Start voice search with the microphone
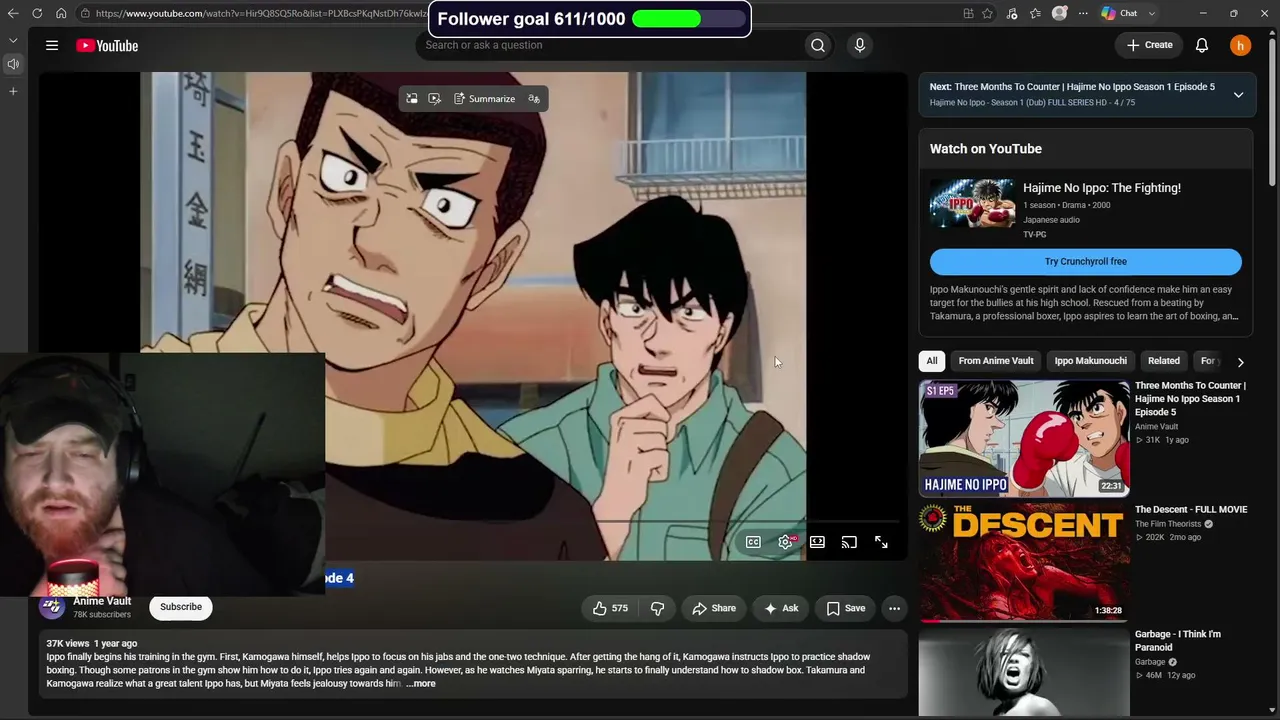The height and width of the screenshot is (720, 1280). pyautogui.click(x=859, y=45)
